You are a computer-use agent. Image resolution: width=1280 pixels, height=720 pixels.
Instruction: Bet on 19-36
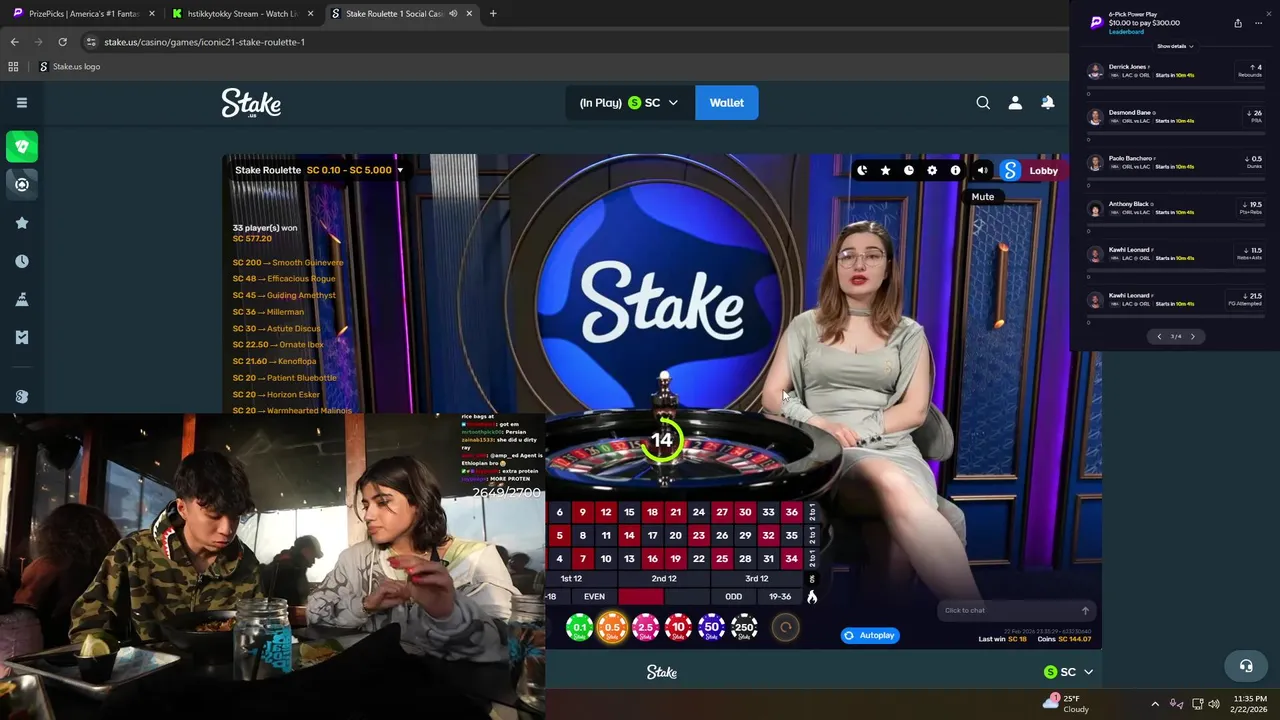click(x=780, y=596)
